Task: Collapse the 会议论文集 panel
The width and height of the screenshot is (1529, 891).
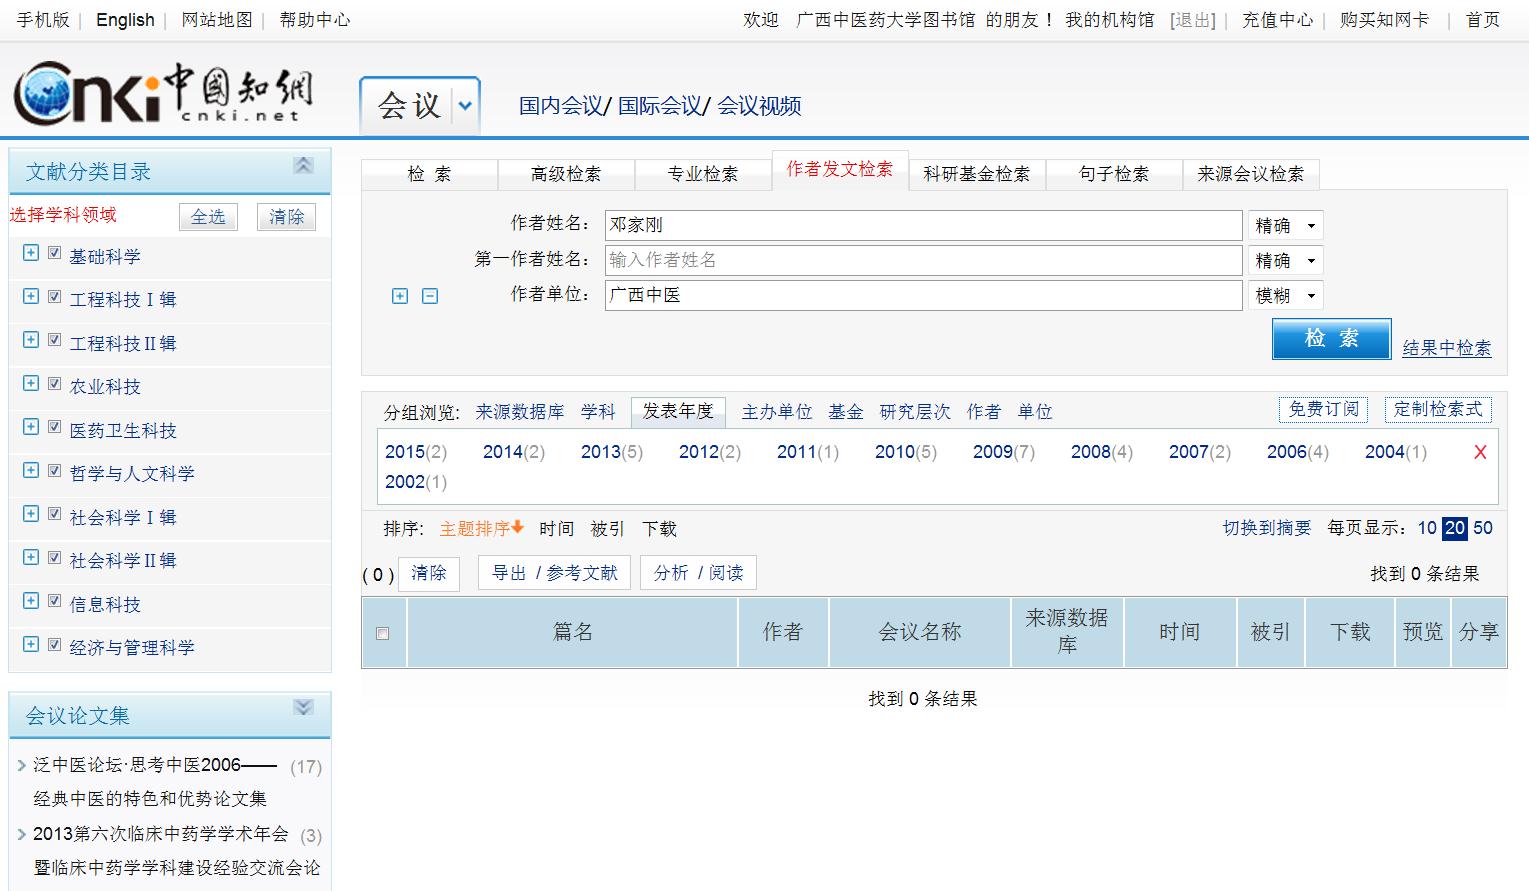Action: pos(303,708)
